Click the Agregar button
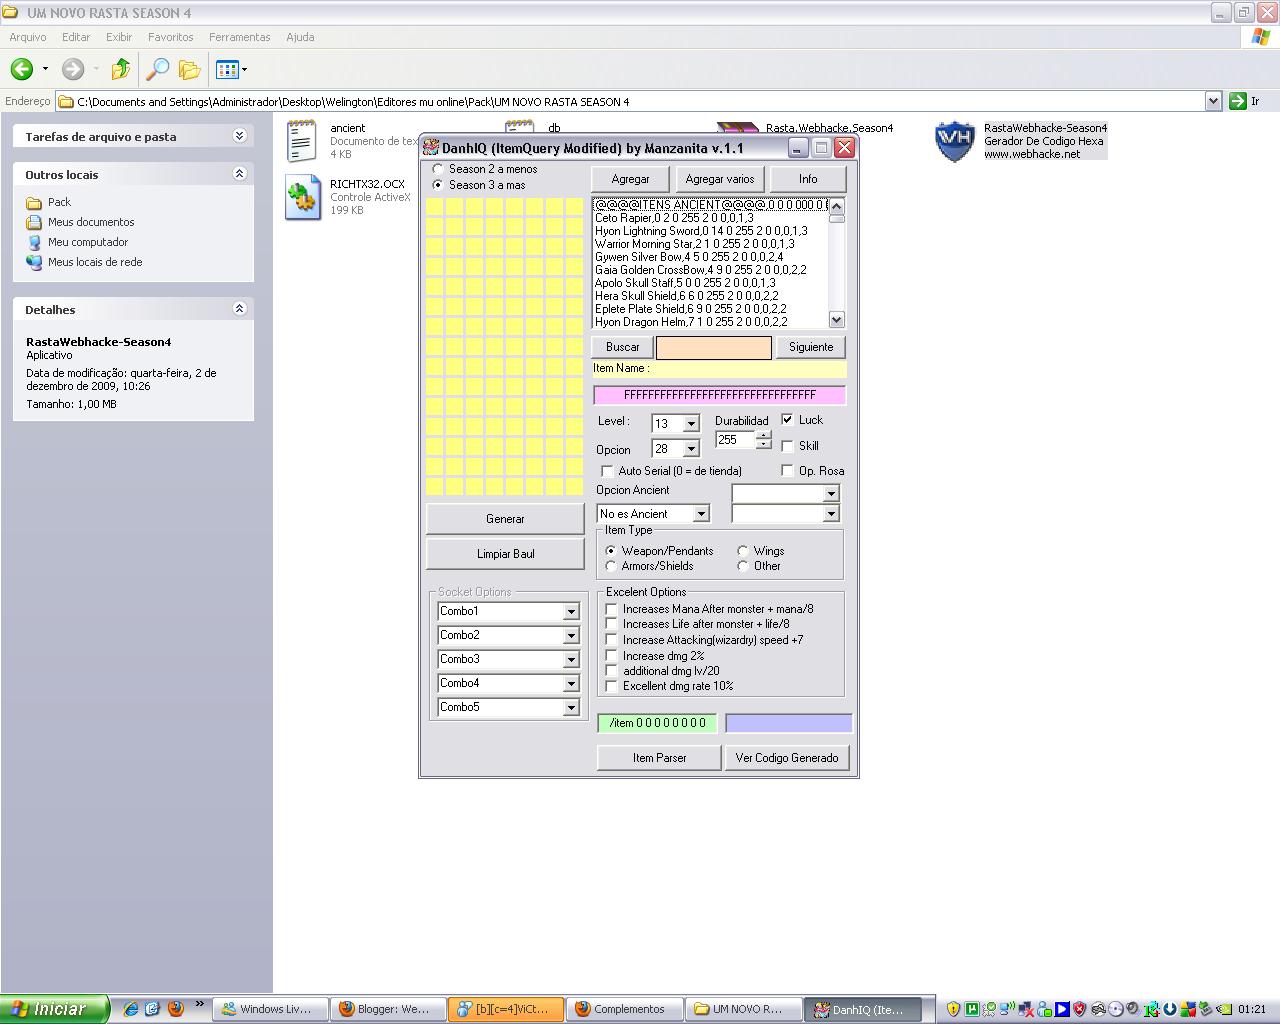 (630, 179)
